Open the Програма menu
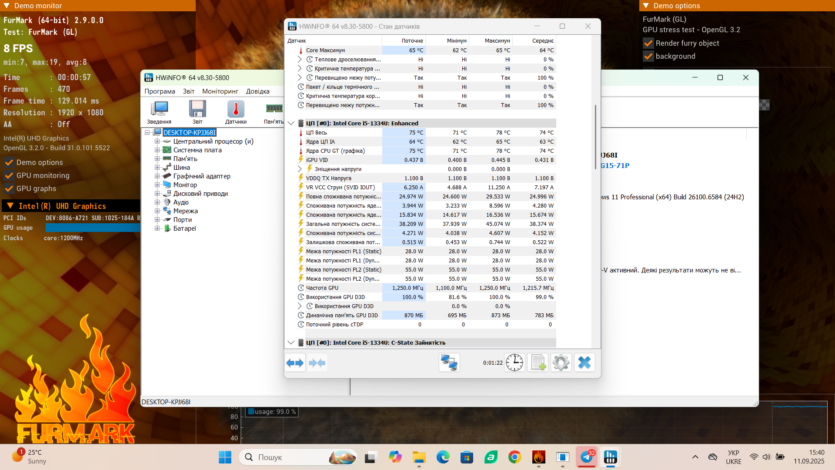The height and width of the screenshot is (470, 835). (160, 92)
